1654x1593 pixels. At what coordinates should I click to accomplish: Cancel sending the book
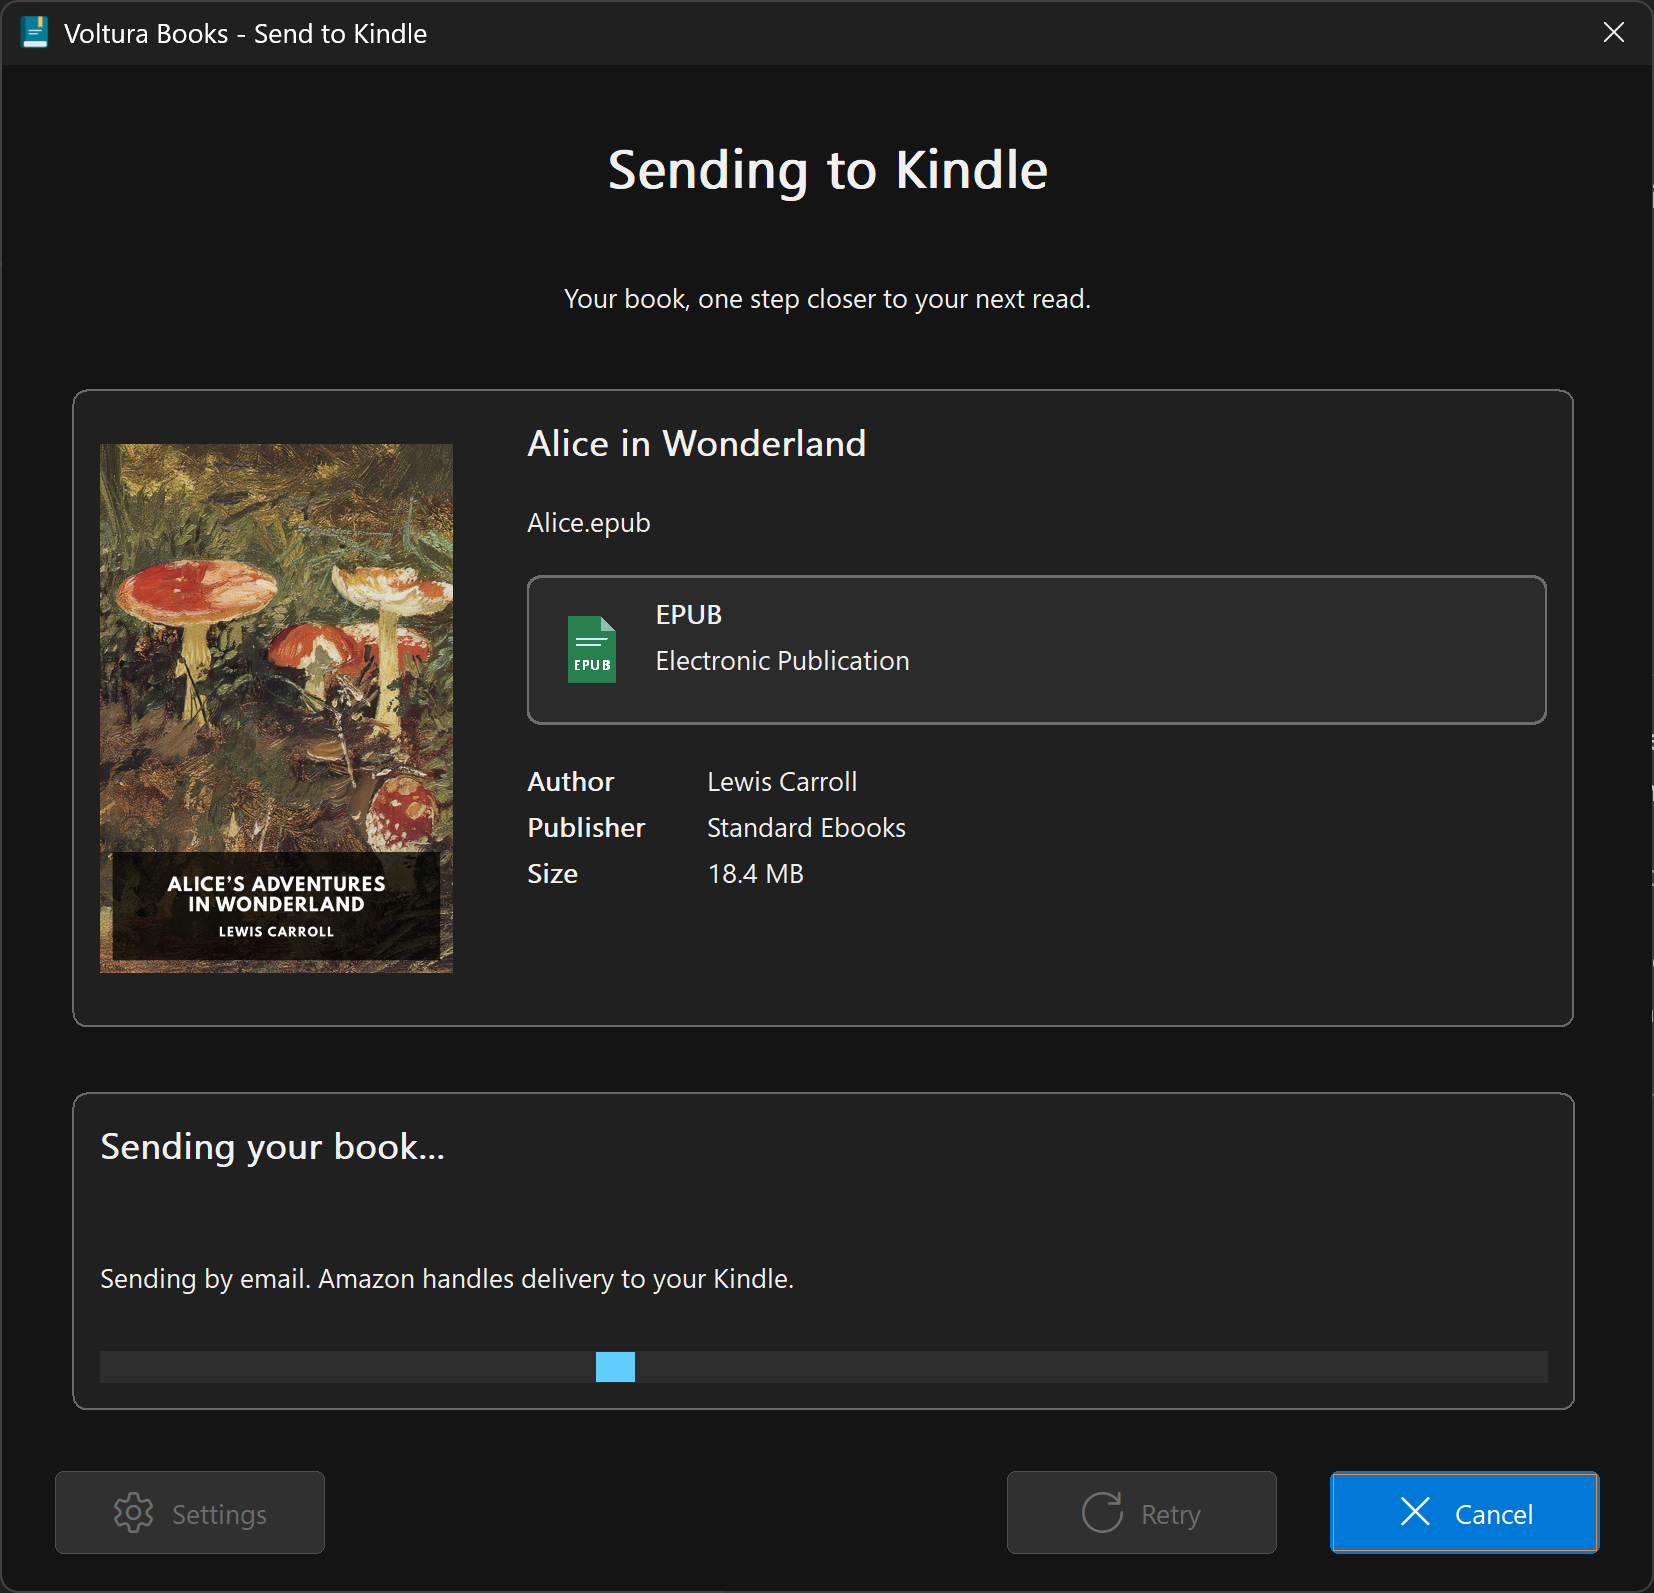(x=1464, y=1512)
